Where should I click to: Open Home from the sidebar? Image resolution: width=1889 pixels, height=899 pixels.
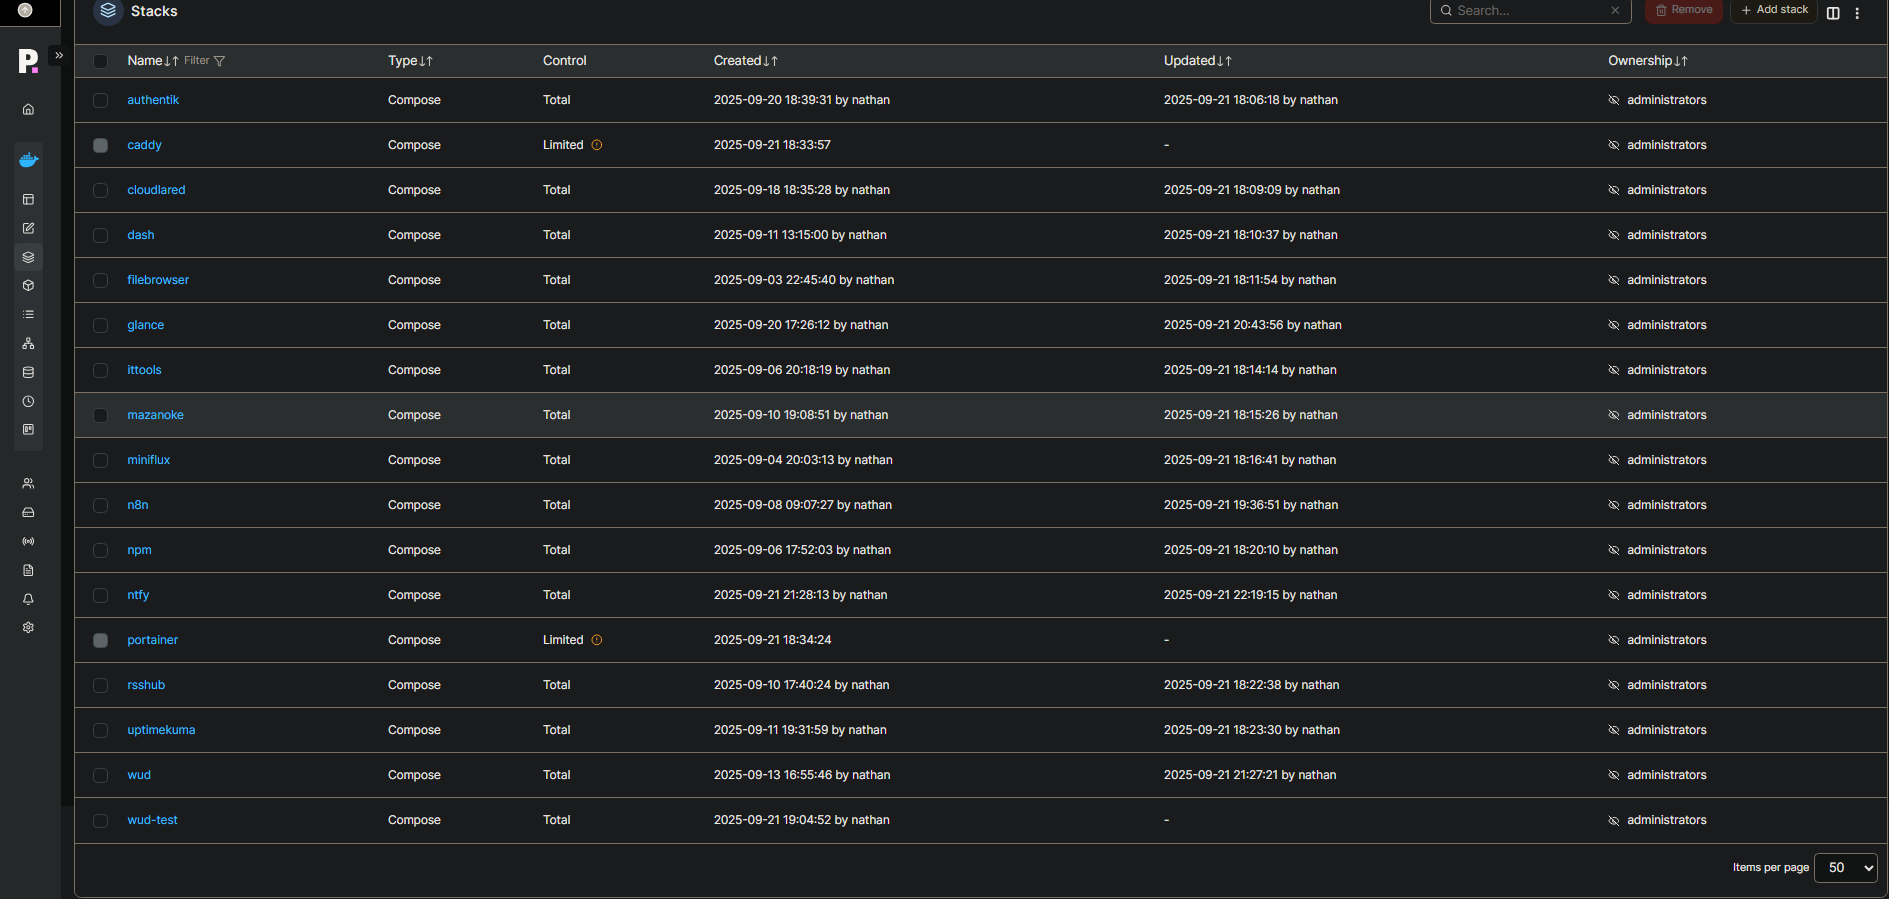point(28,110)
